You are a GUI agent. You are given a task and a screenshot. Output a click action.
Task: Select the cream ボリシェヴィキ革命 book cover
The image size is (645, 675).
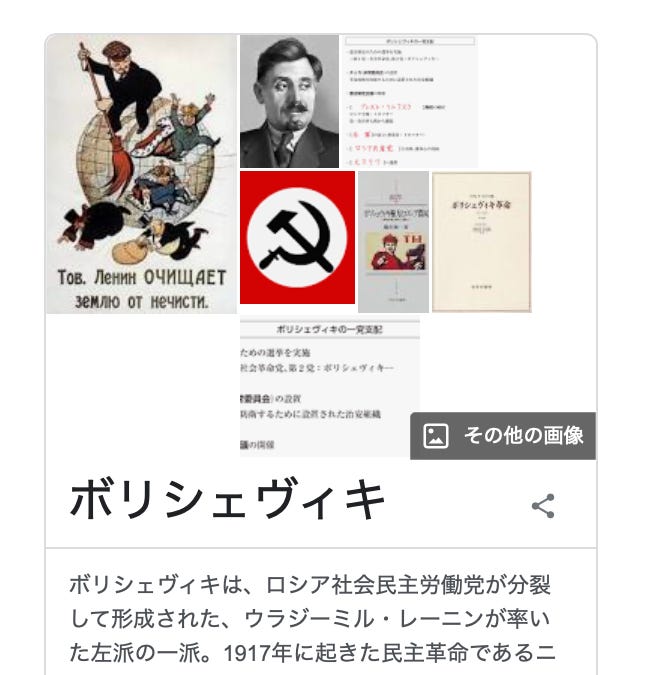(x=482, y=242)
